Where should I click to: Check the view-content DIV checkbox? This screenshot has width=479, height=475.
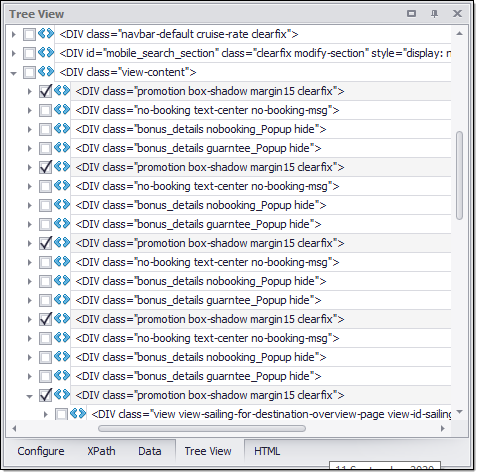29,72
